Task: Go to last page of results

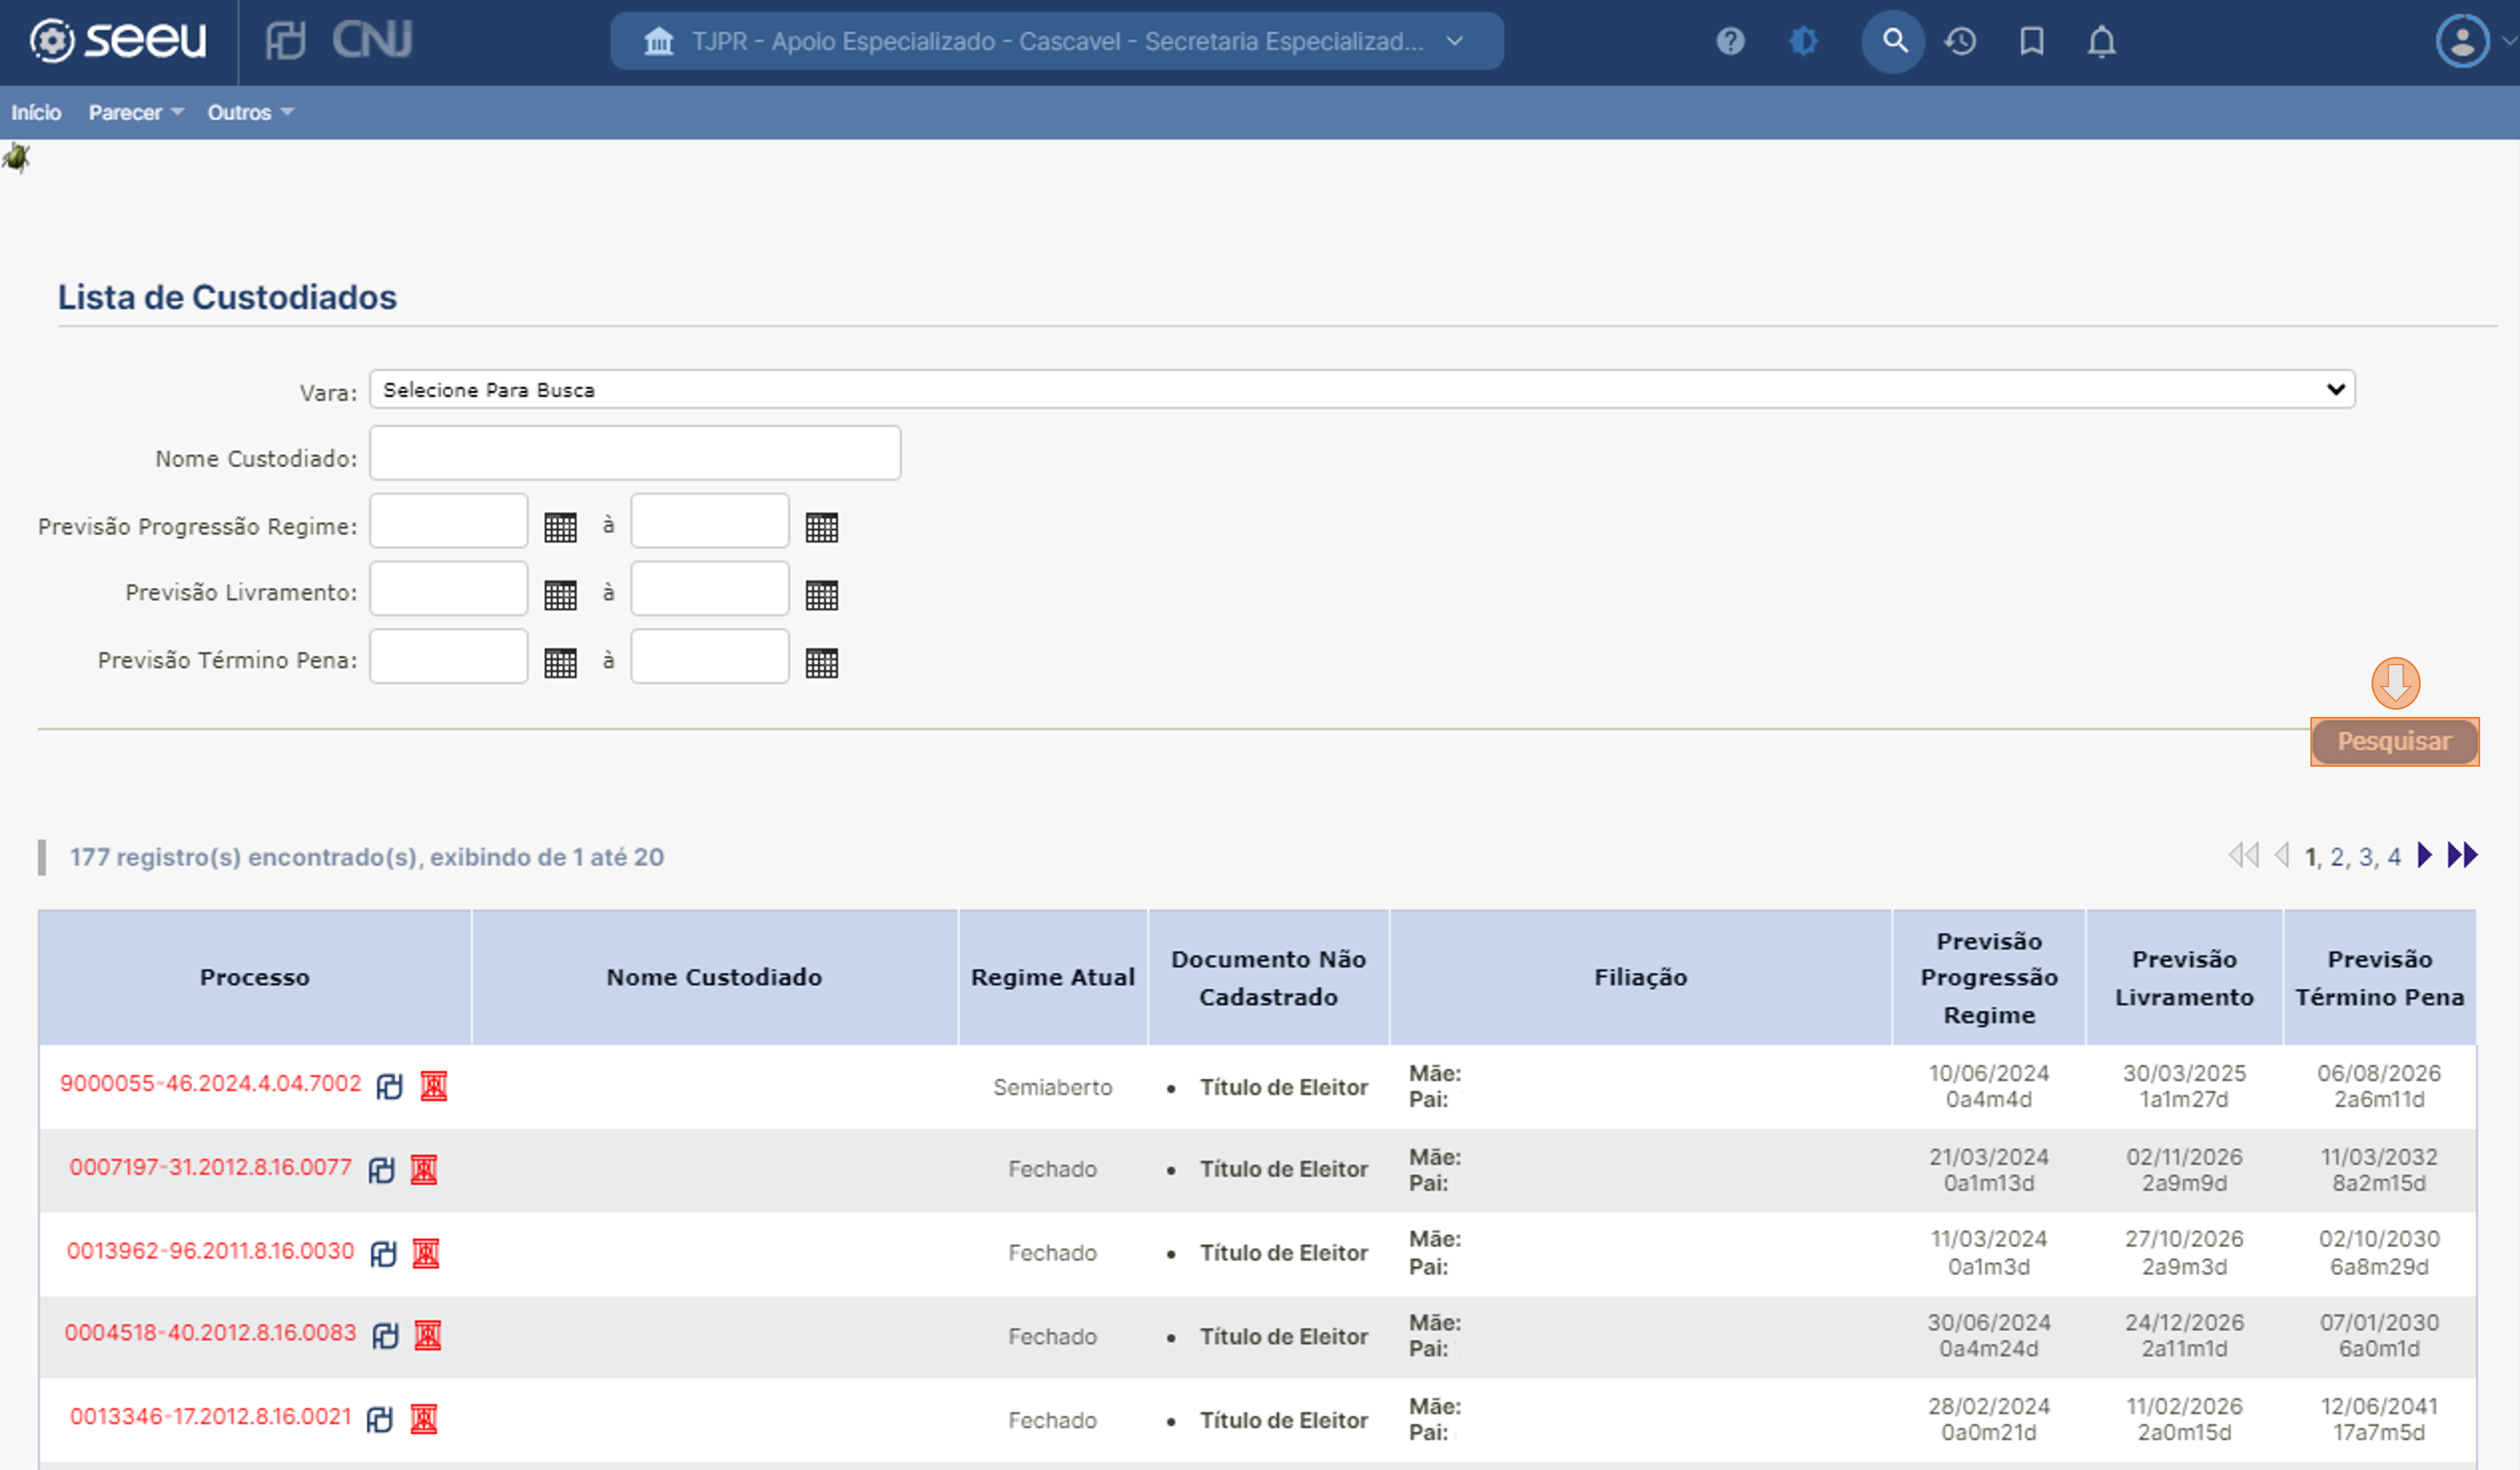Action: click(x=2462, y=855)
